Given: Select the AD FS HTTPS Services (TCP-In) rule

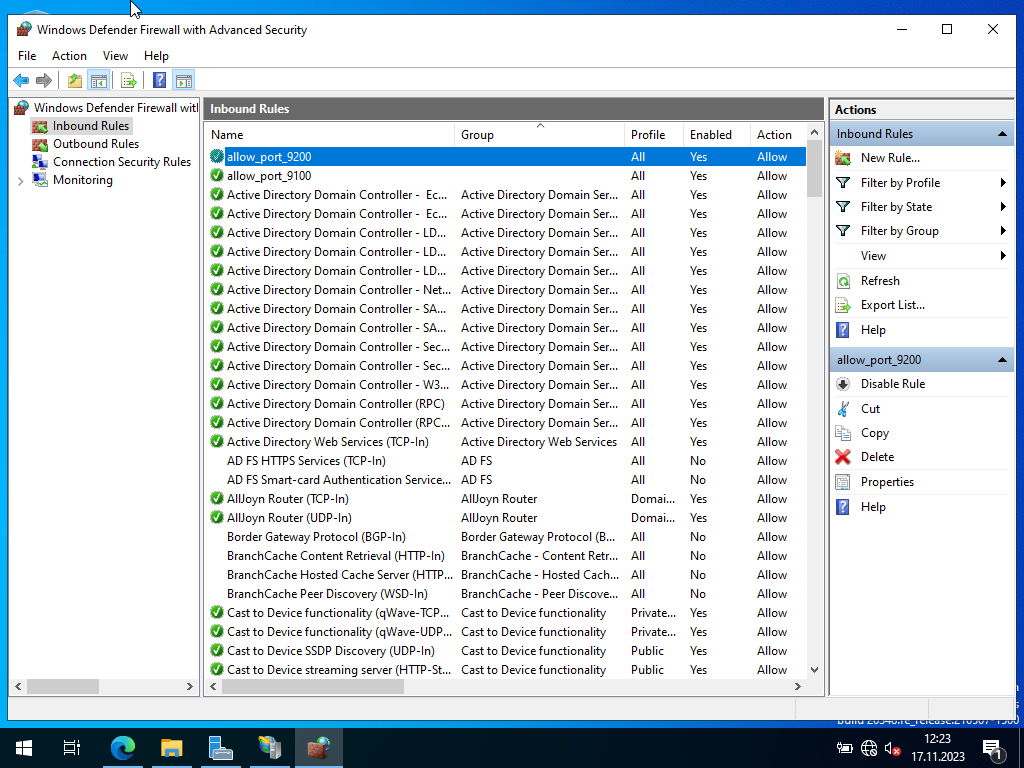Looking at the screenshot, I should point(306,461).
